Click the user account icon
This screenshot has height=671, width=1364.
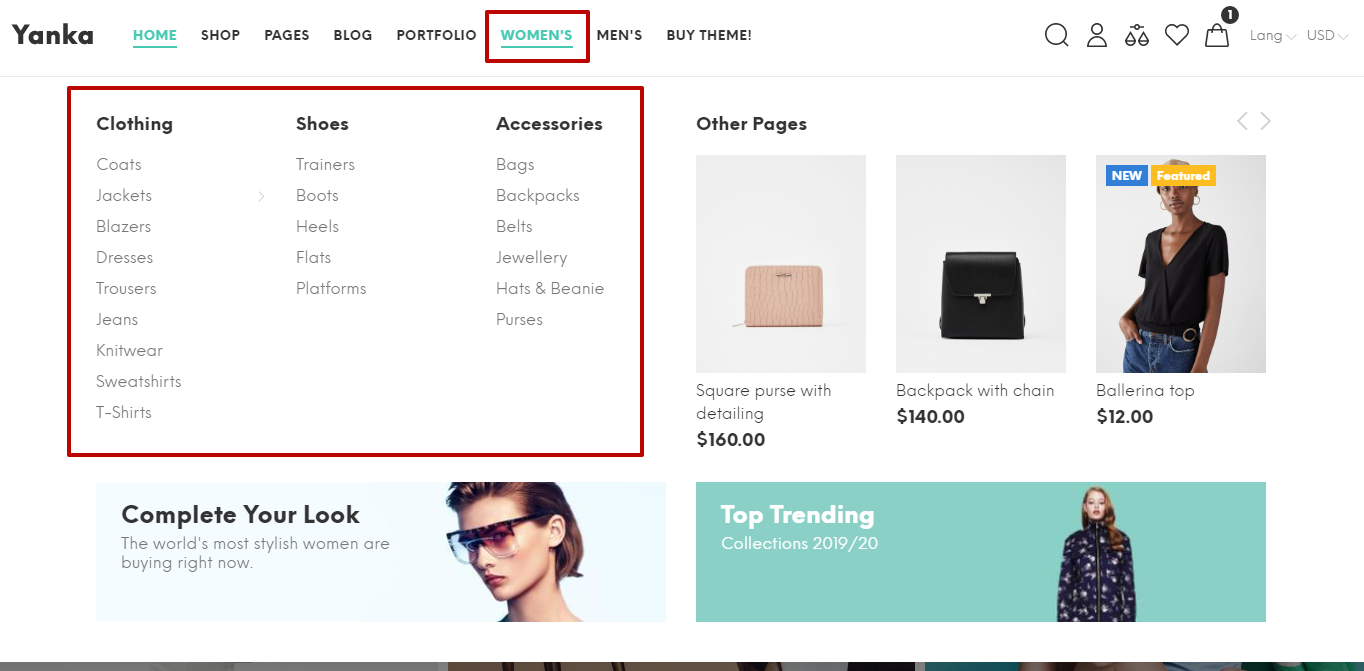[1096, 35]
